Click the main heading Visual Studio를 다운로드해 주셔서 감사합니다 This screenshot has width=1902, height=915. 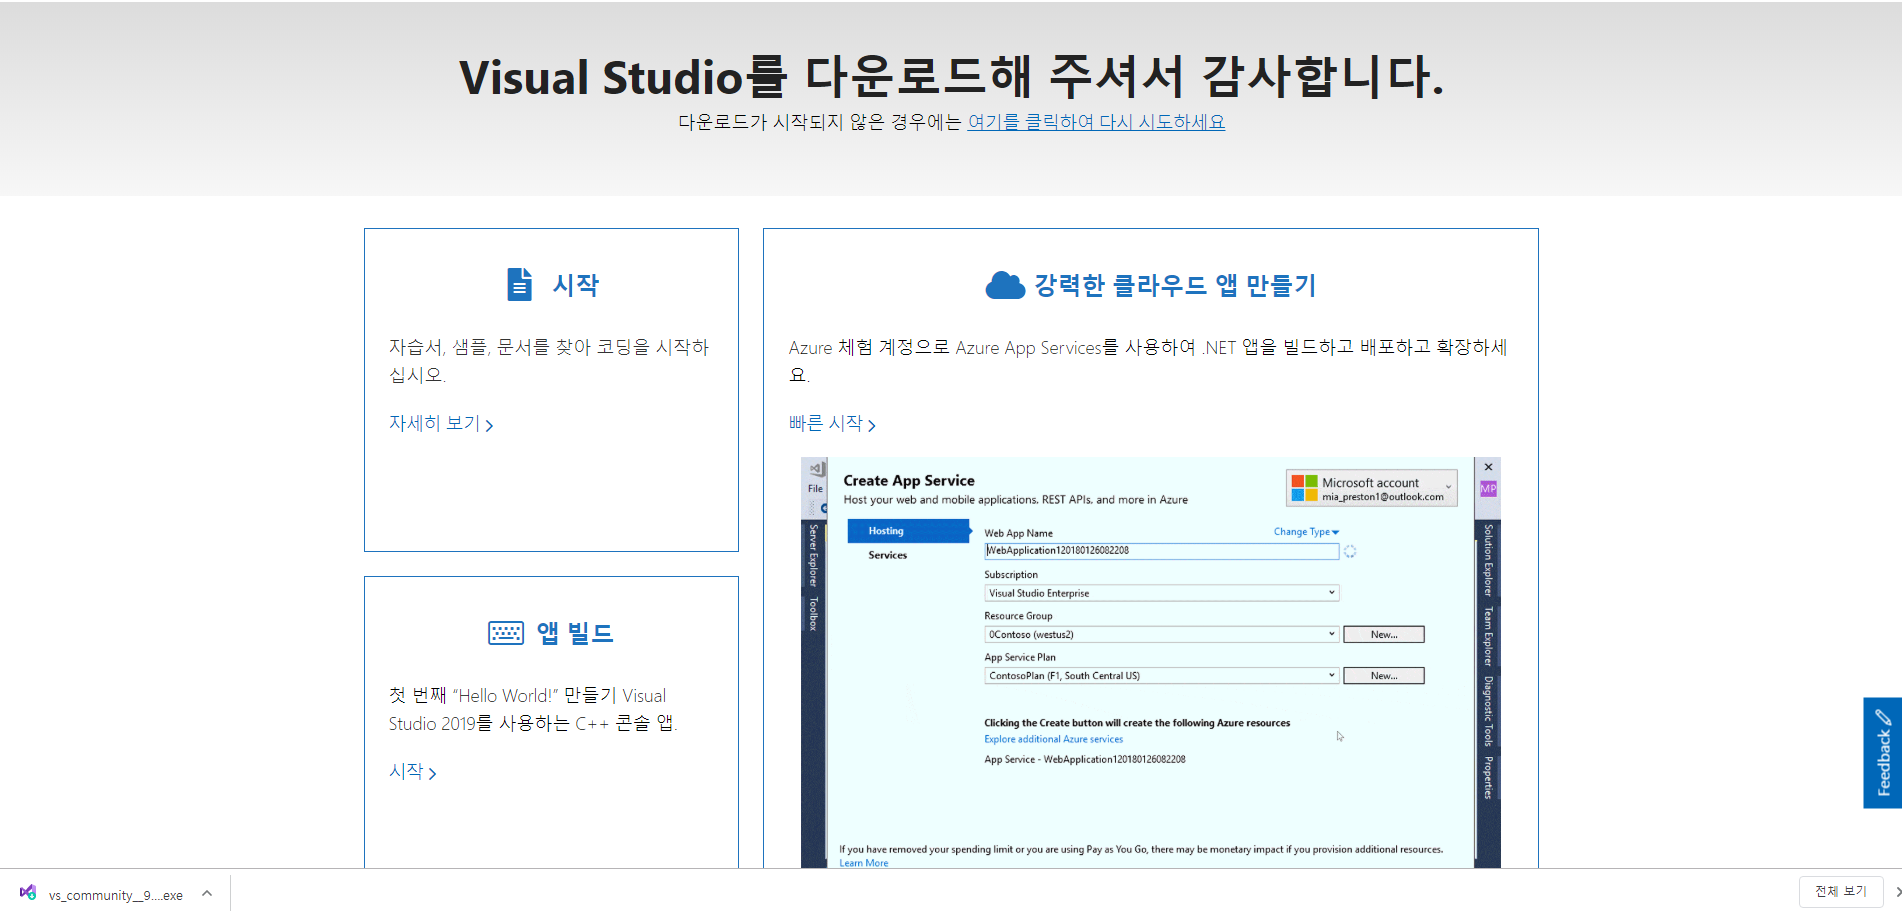(951, 76)
